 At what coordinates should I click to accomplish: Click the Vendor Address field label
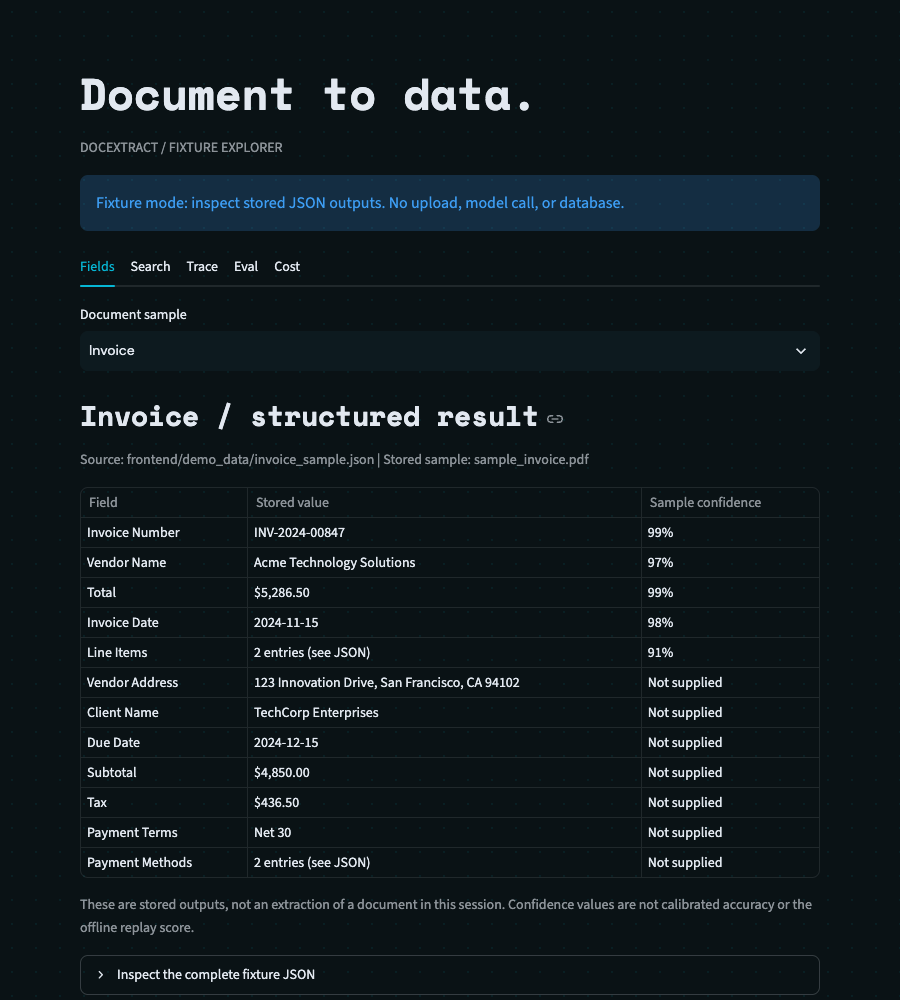pos(132,682)
